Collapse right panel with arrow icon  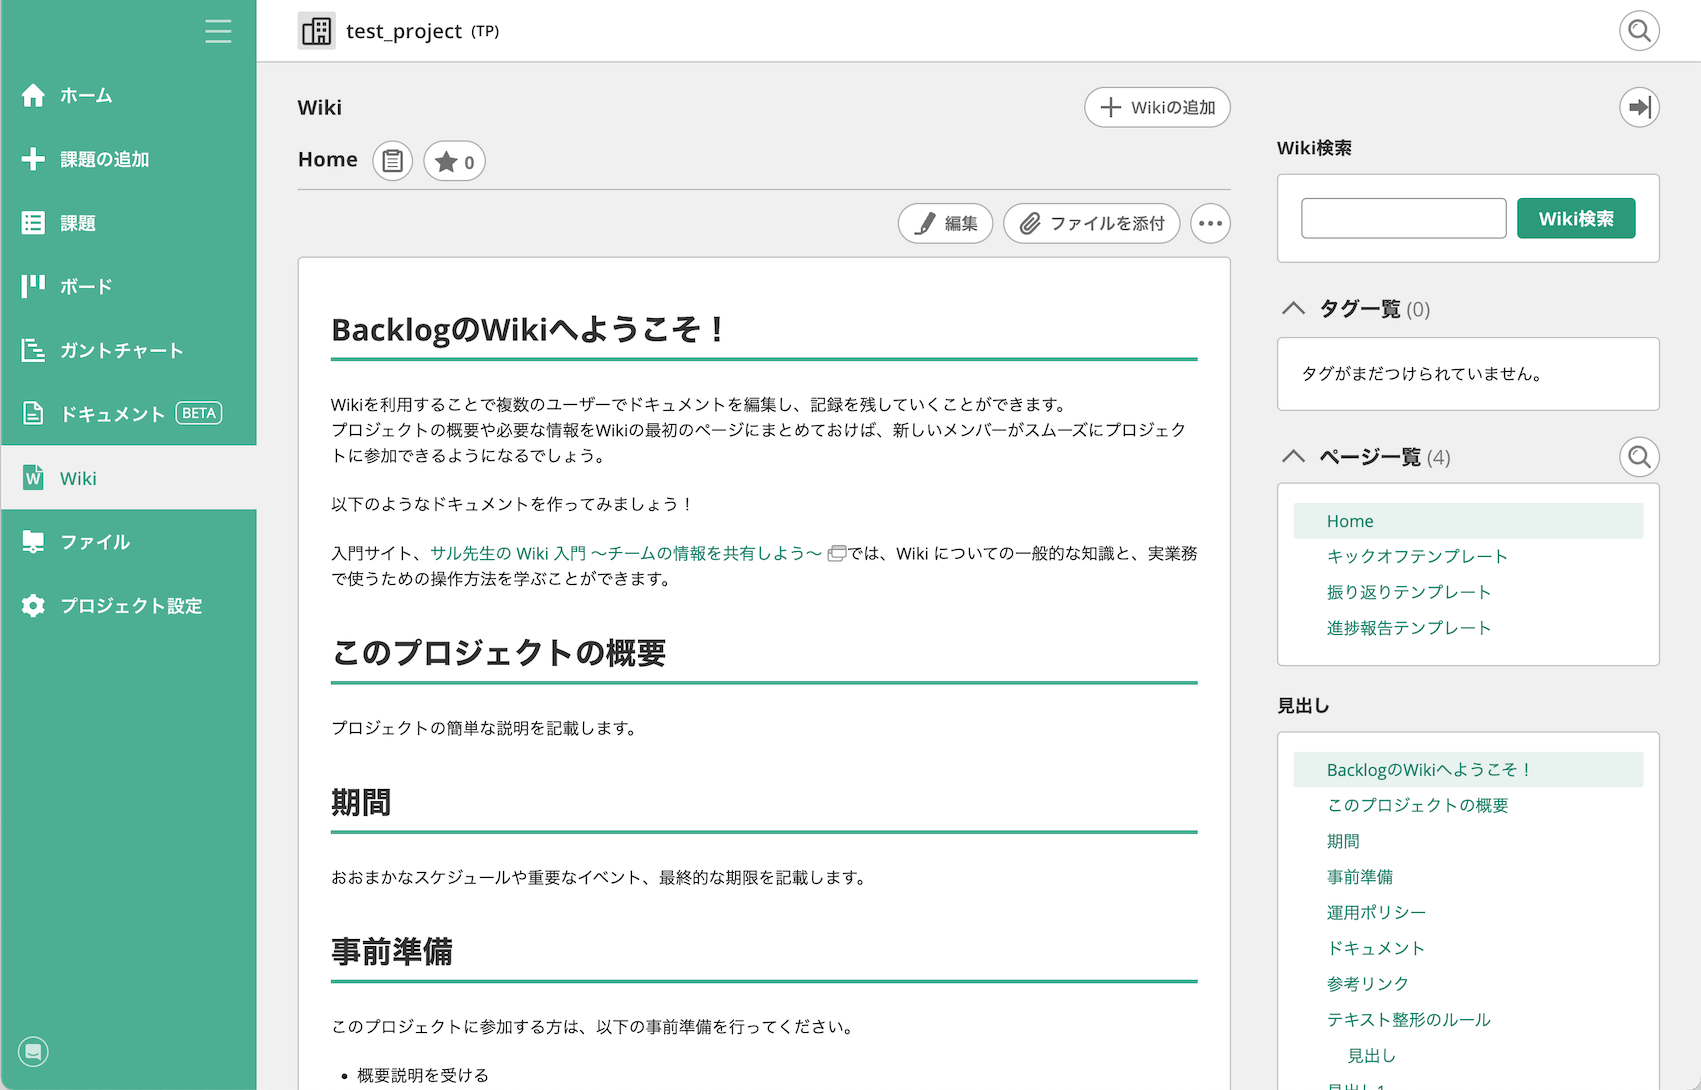coord(1639,107)
